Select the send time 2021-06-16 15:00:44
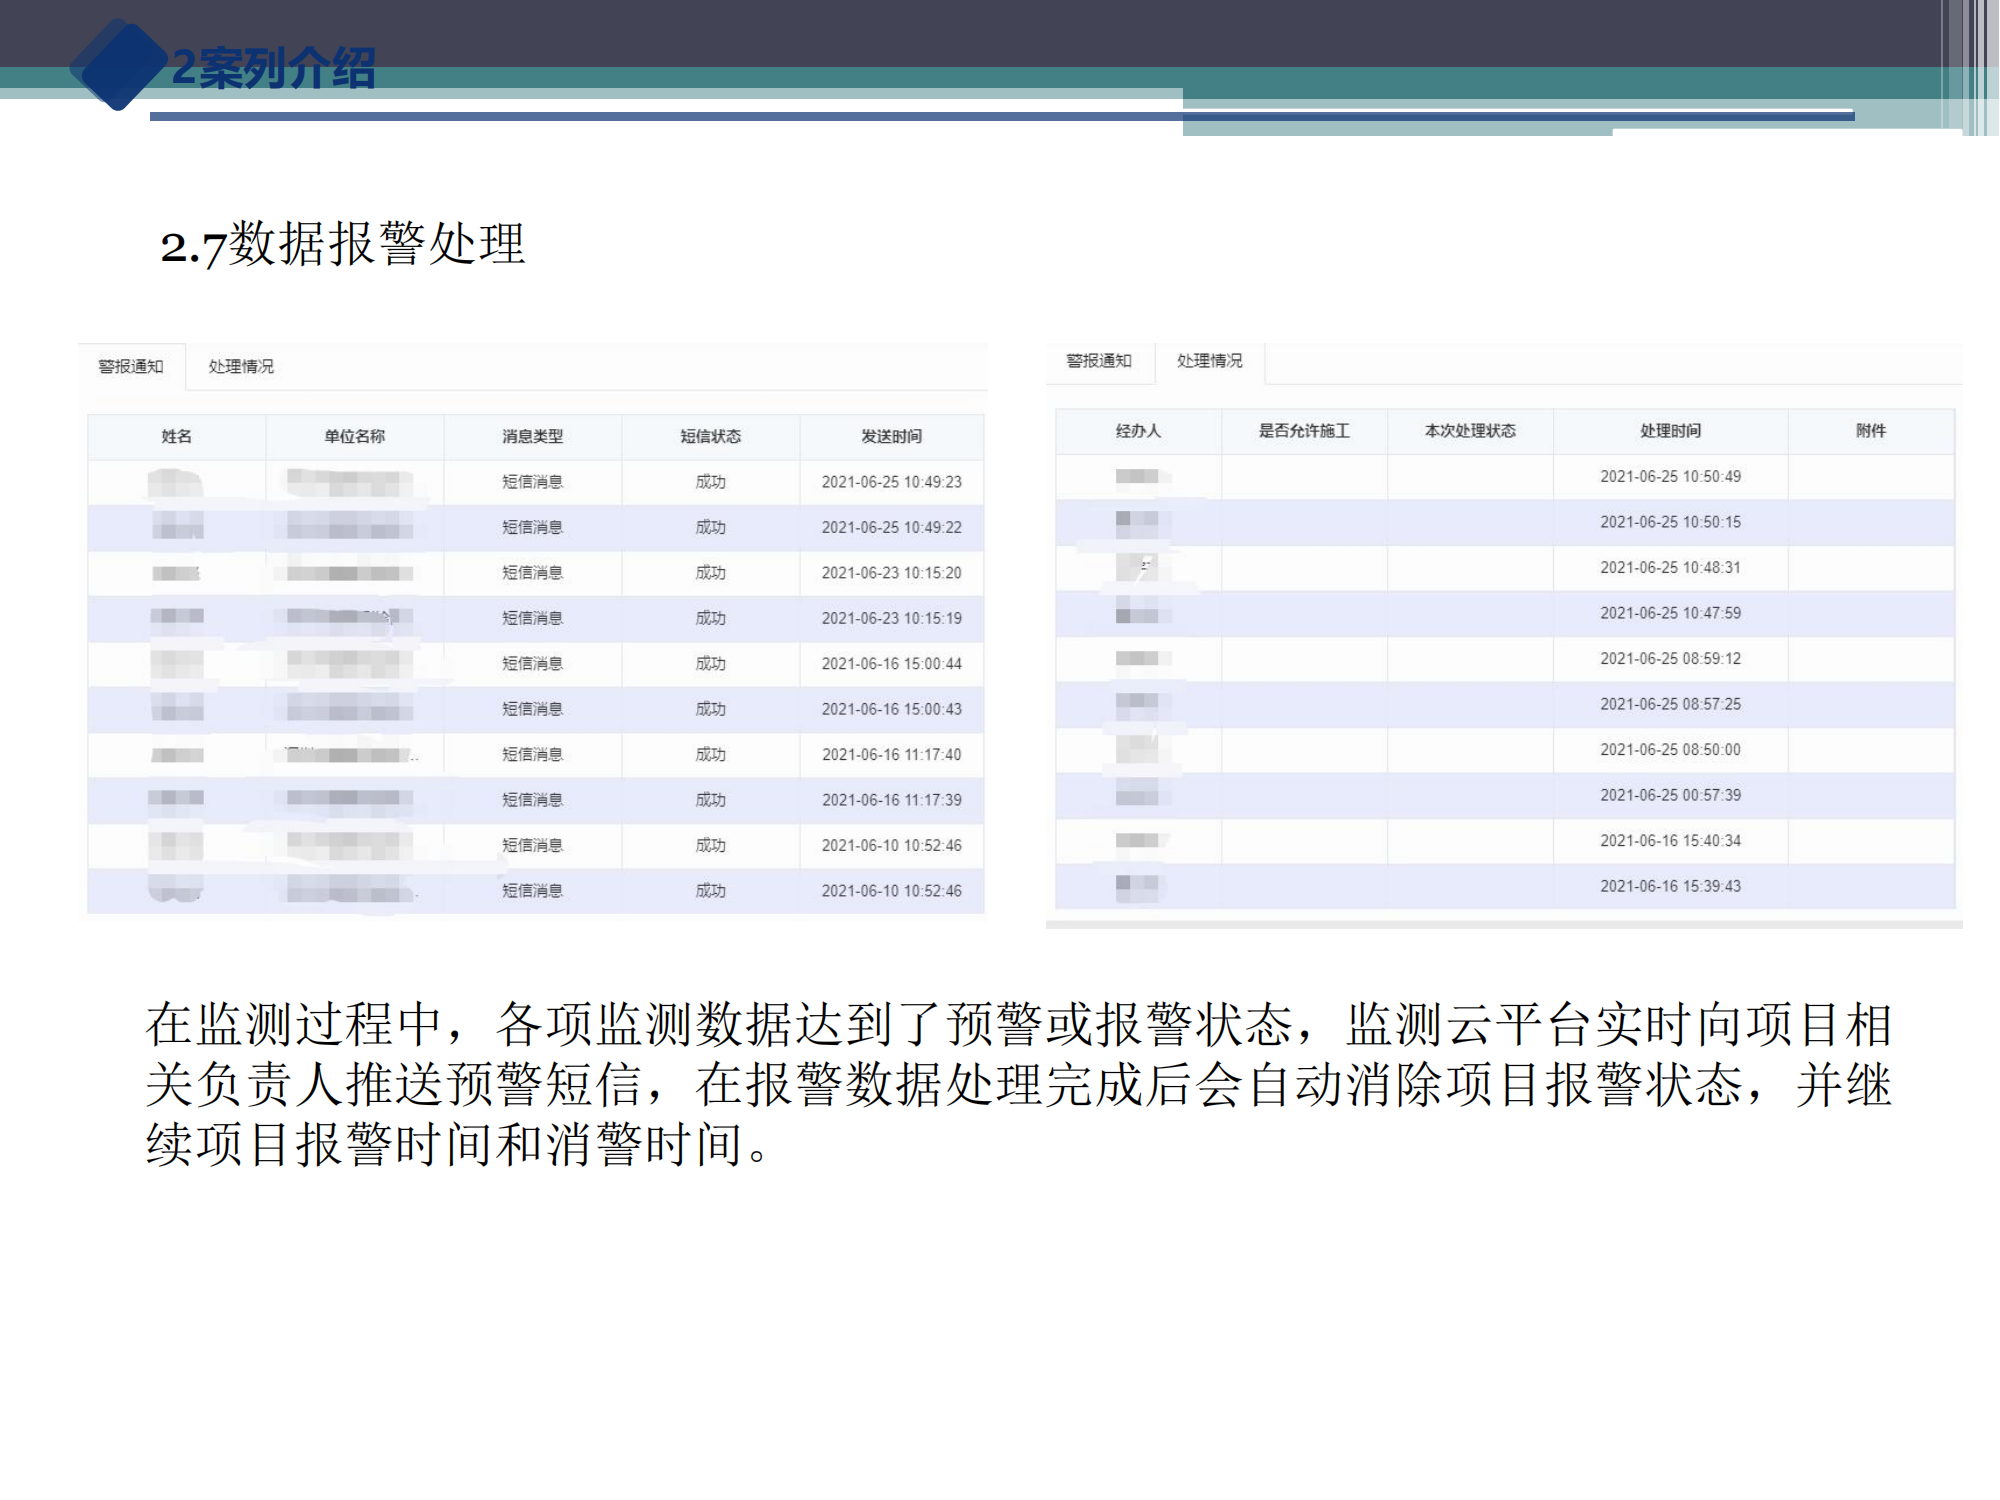The width and height of the screenshot is (2000, 1500). [x=892, y=664]
